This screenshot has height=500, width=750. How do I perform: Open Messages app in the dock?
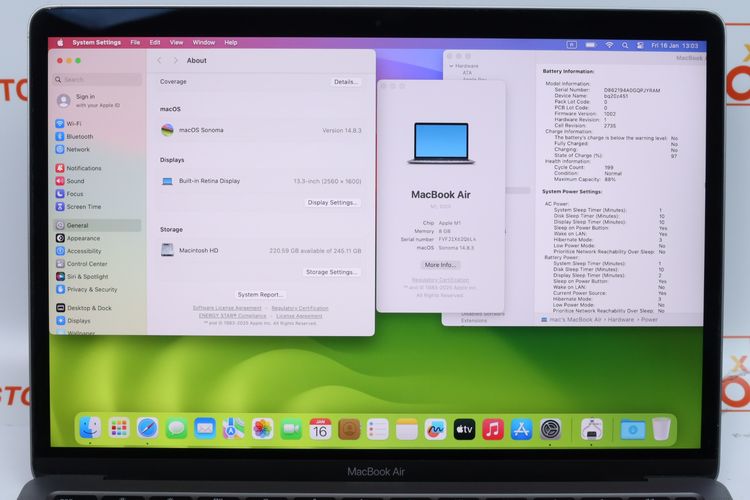[x=176, y=428]
